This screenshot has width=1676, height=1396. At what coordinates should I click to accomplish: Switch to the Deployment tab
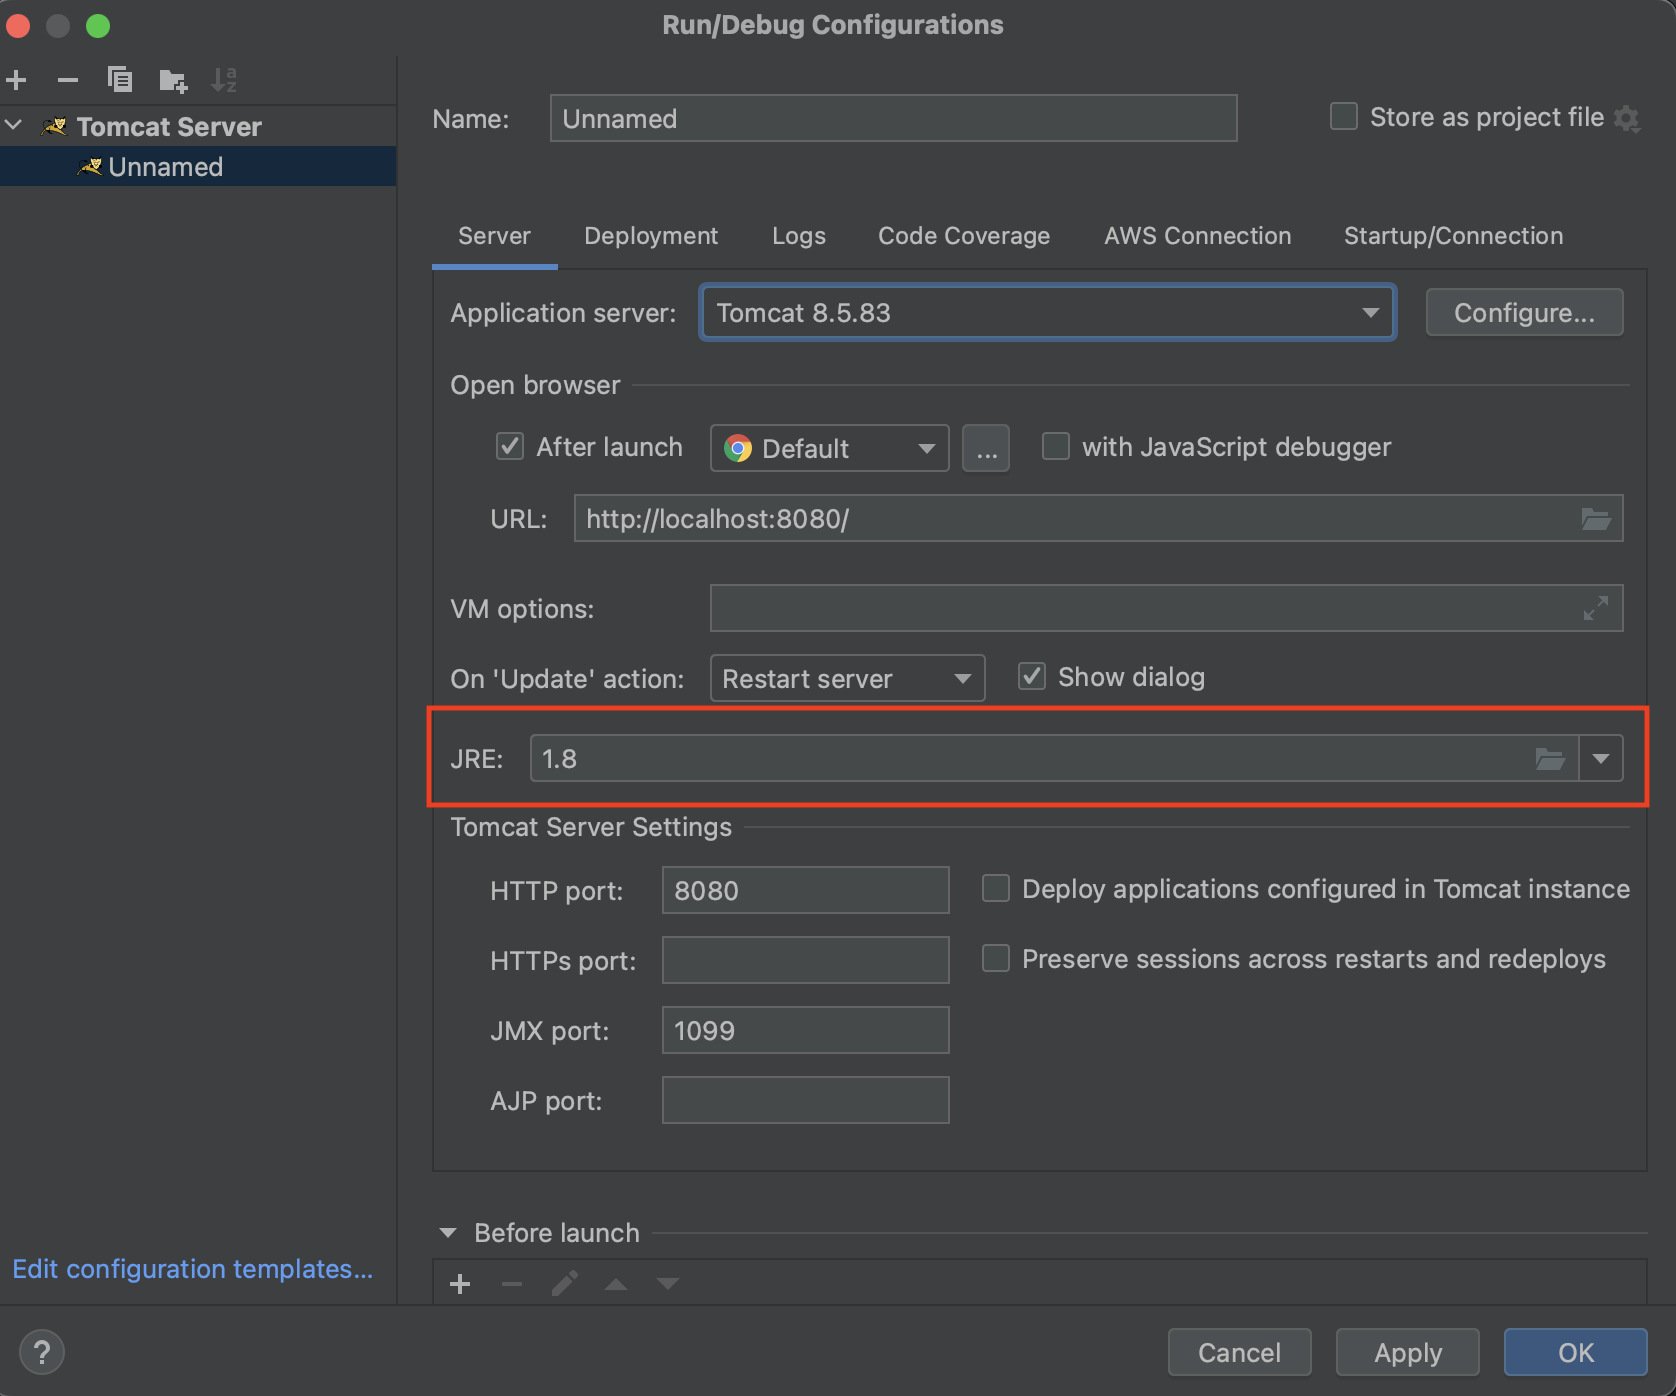651,236
